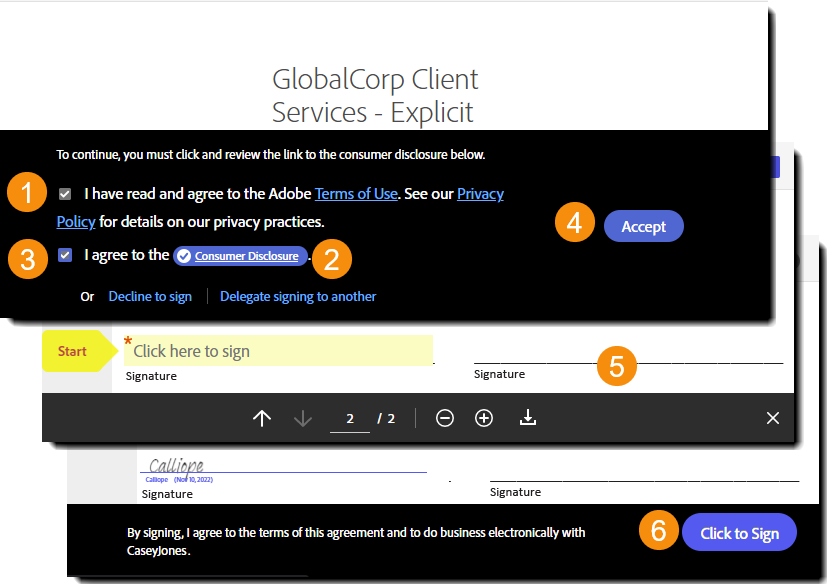Click the Calliope signature on the document
Viewport: 827px width, 584px height.
point(177,466)
